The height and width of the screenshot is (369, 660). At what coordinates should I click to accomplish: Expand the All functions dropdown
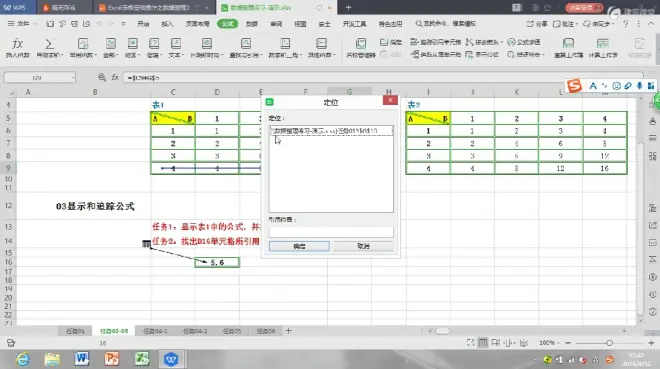[111, 48]
